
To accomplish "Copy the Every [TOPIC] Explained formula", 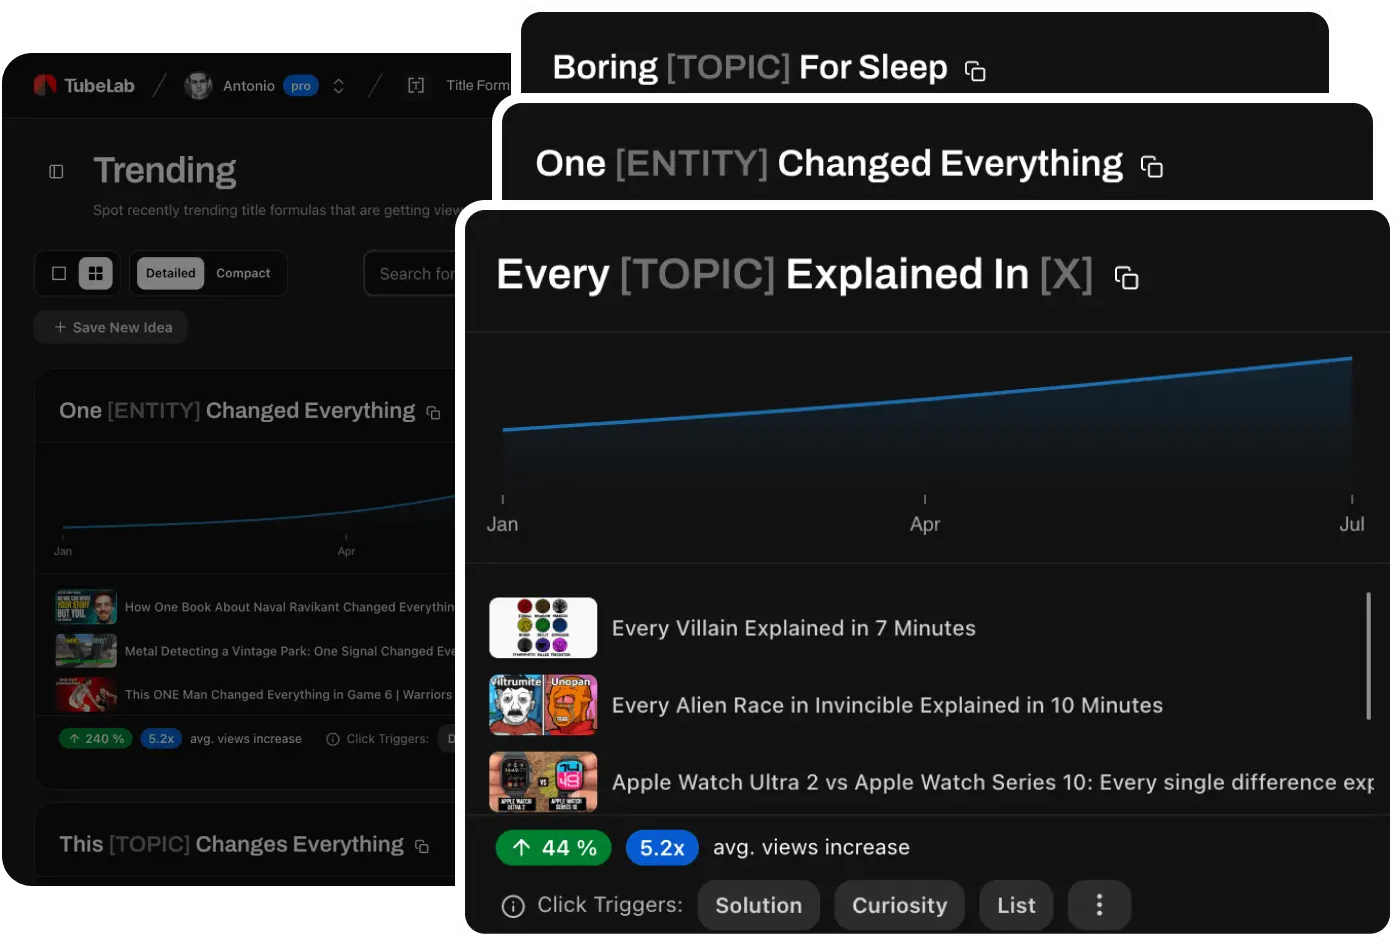I will pos(1128,277).
